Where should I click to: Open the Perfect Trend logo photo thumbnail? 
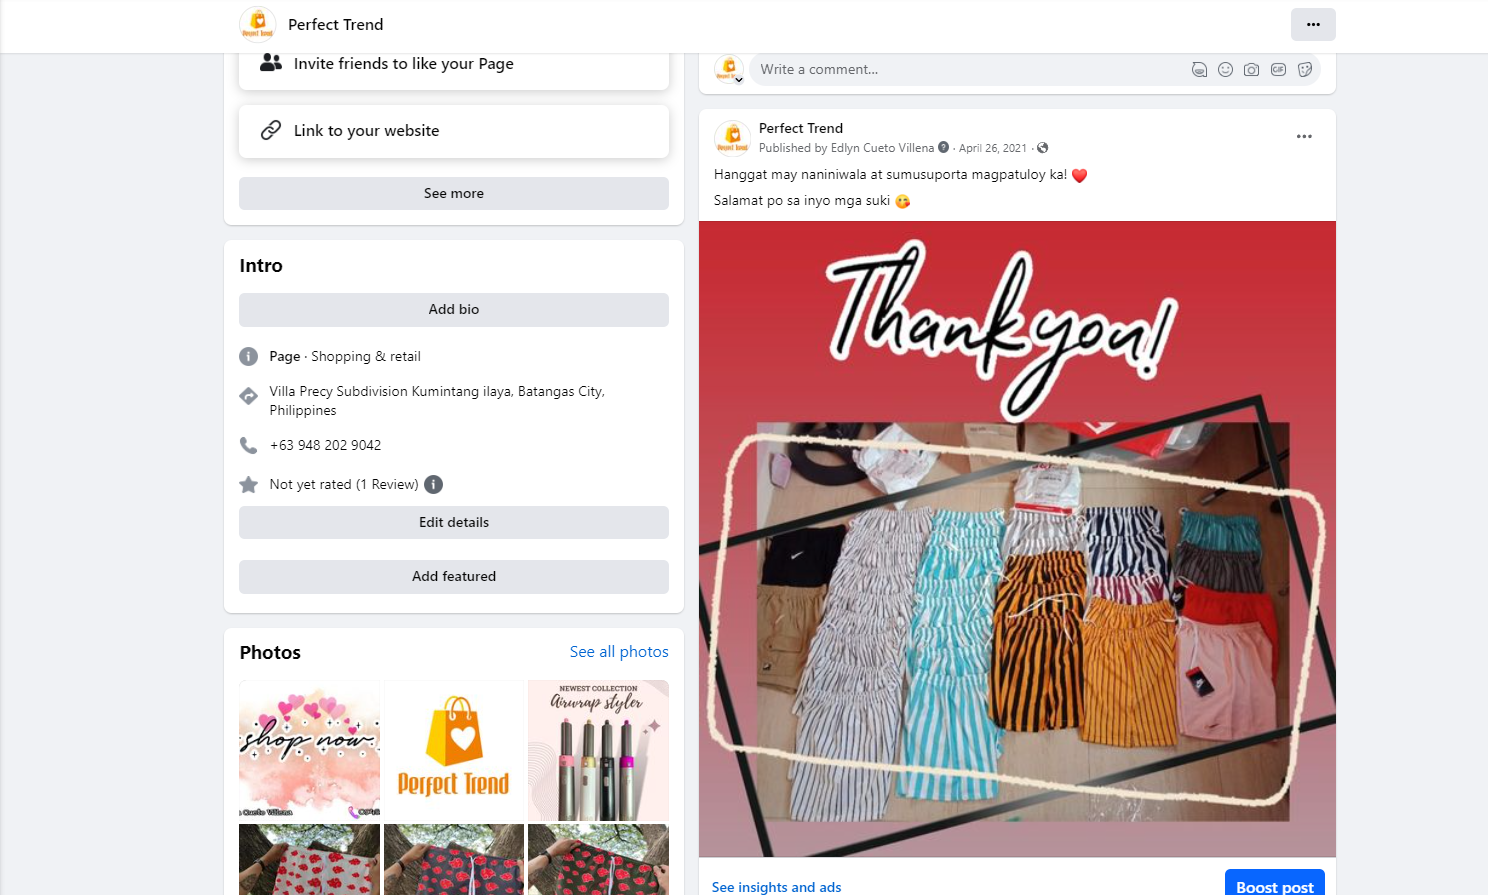(454, 750)
